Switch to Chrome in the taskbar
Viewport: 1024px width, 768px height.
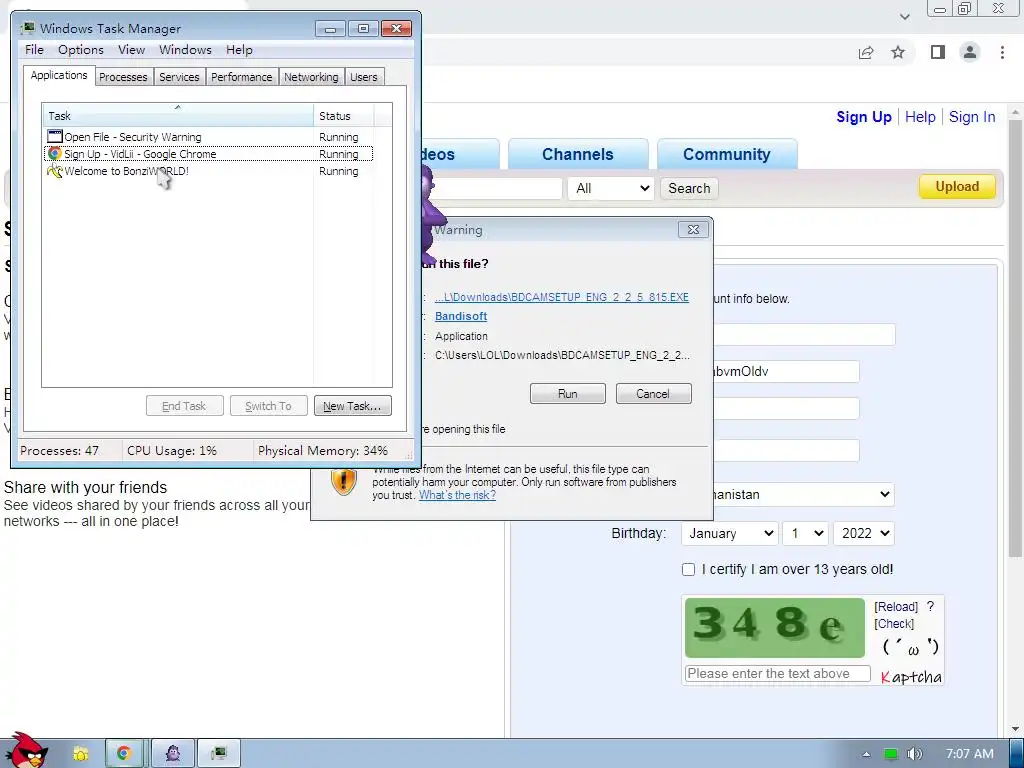coord(124,754)
